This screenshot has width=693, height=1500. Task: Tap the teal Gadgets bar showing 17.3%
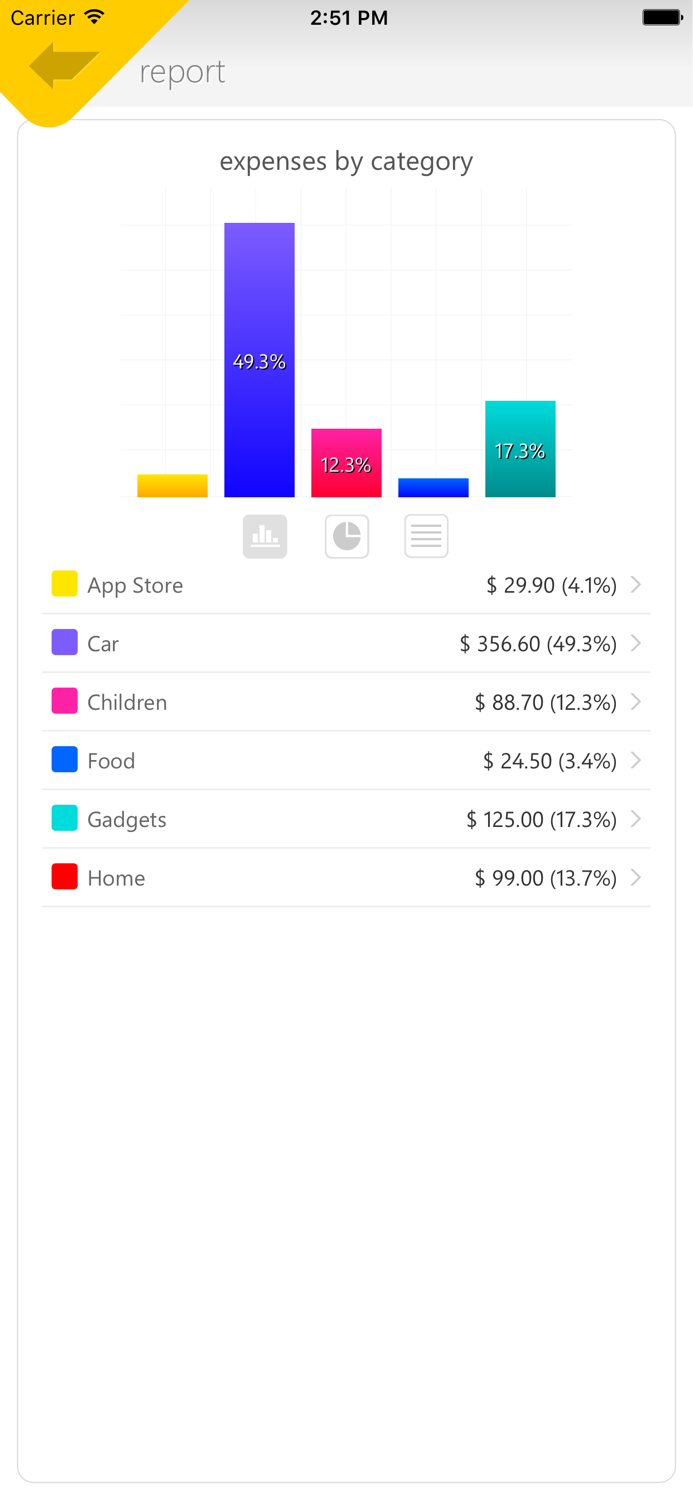pos(520,450)
